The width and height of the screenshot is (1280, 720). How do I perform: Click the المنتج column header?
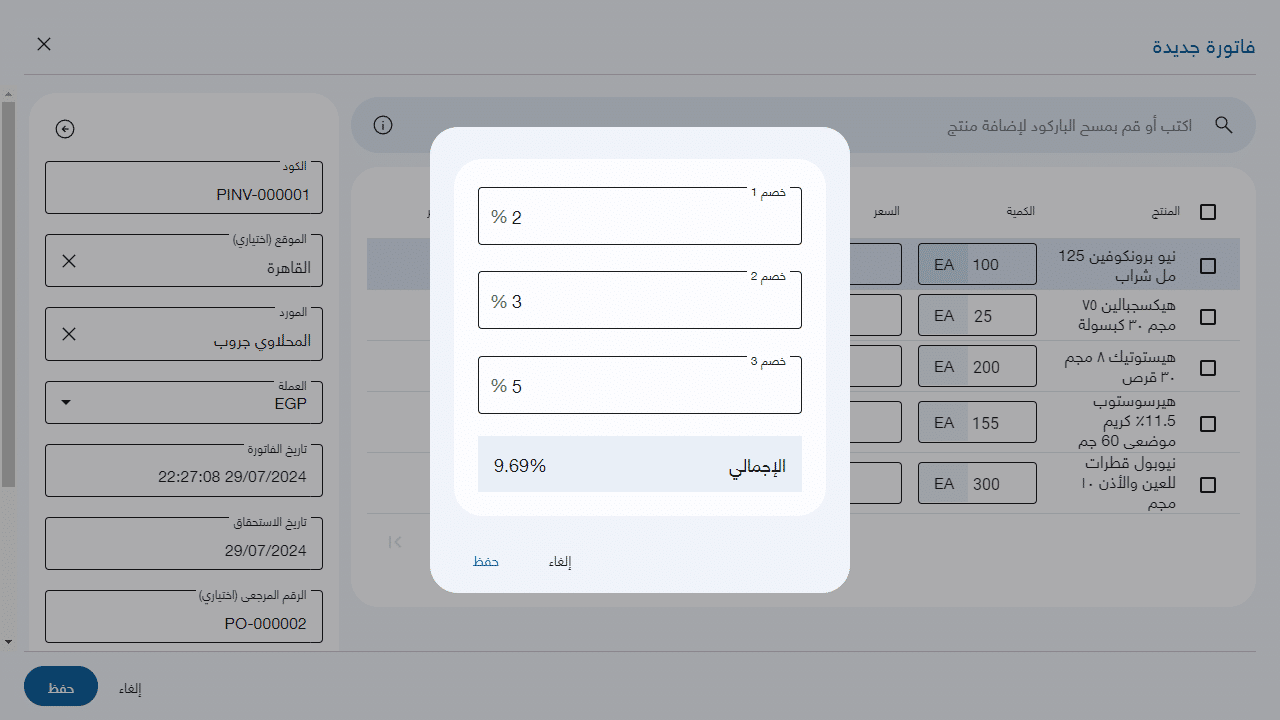[x=1165, y=211]
